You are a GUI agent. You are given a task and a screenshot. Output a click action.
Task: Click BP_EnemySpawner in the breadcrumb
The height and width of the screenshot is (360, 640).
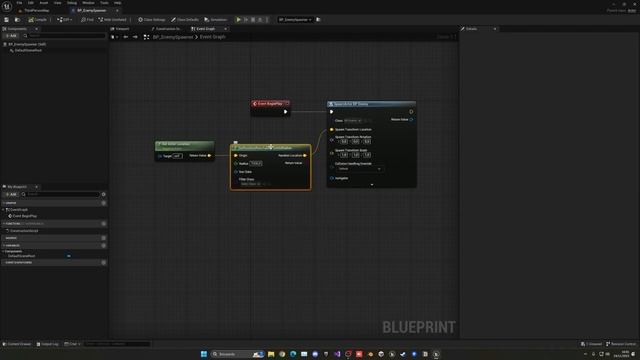point(173,37)
